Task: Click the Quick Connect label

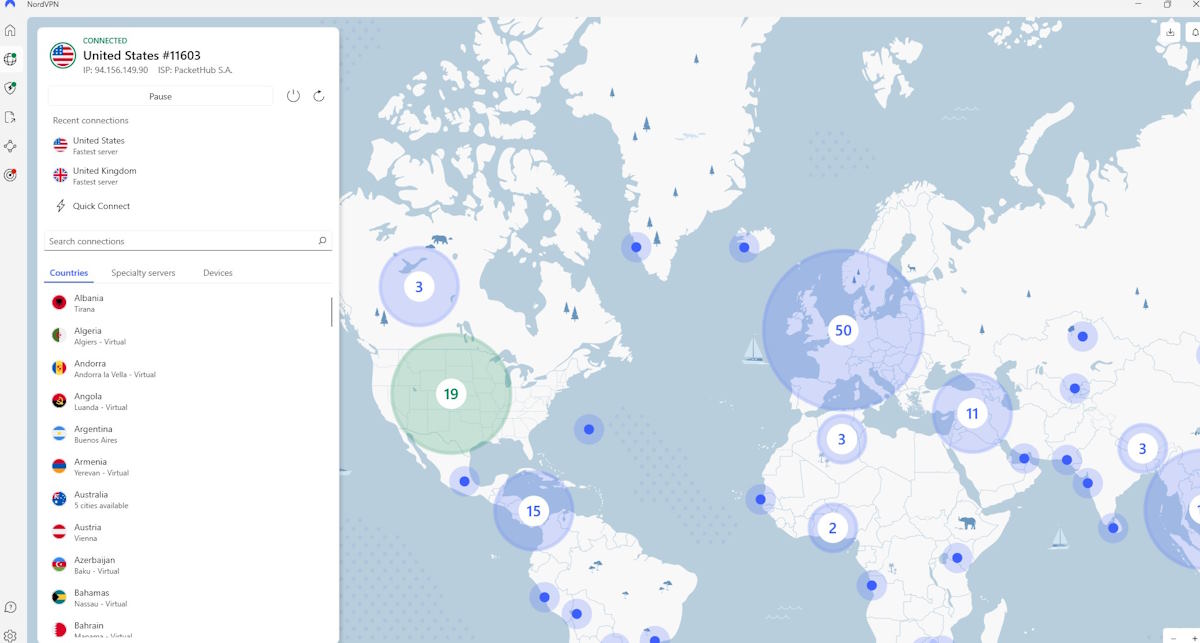Action: coord(101,206)
